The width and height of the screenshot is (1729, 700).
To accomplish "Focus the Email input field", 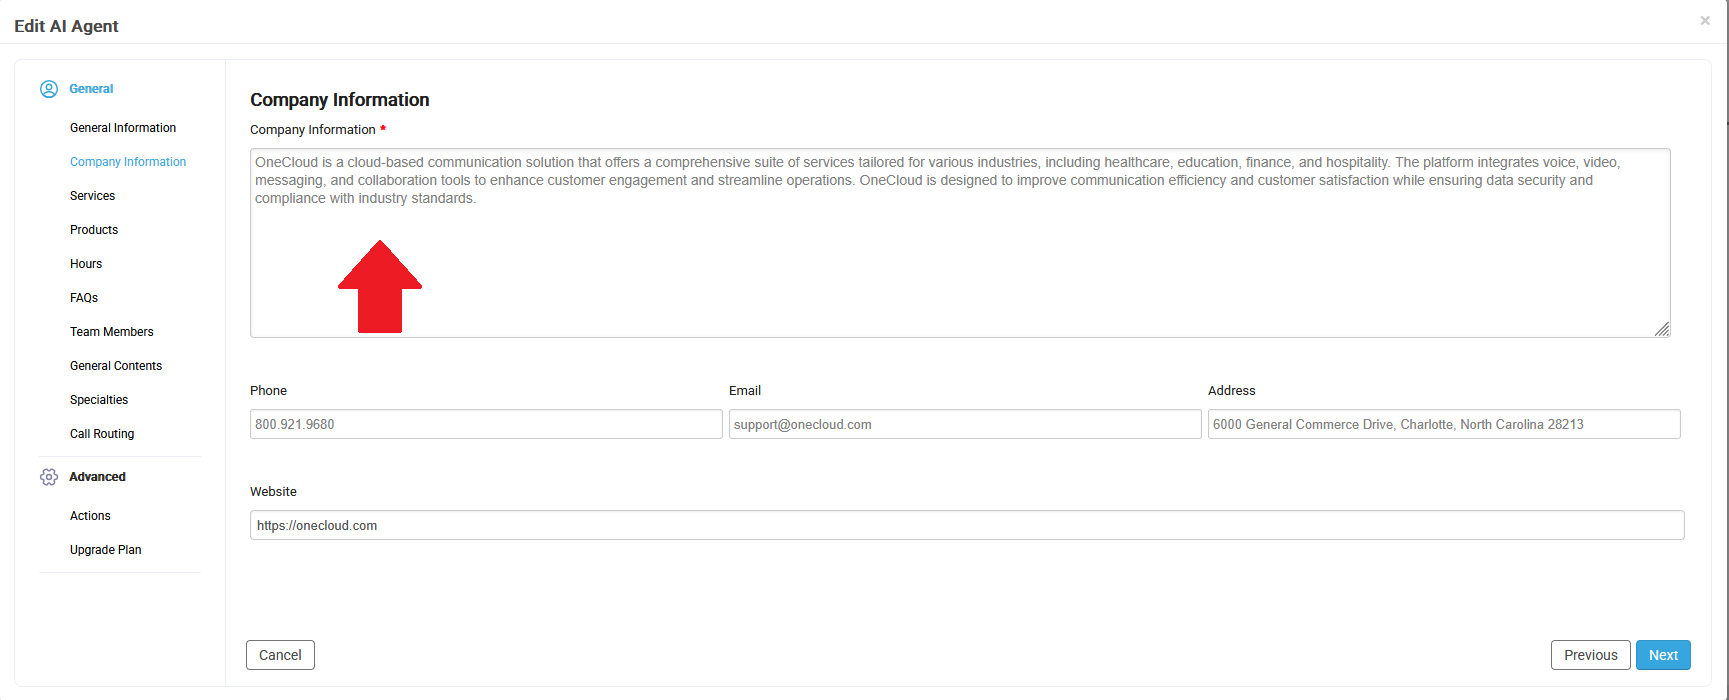I will tap(965, 424).
